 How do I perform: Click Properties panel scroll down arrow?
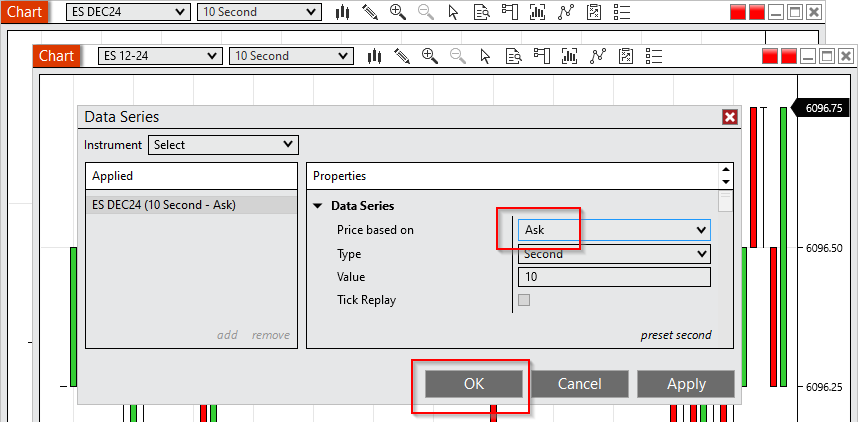pyautogui.click(x=726, y=182)
